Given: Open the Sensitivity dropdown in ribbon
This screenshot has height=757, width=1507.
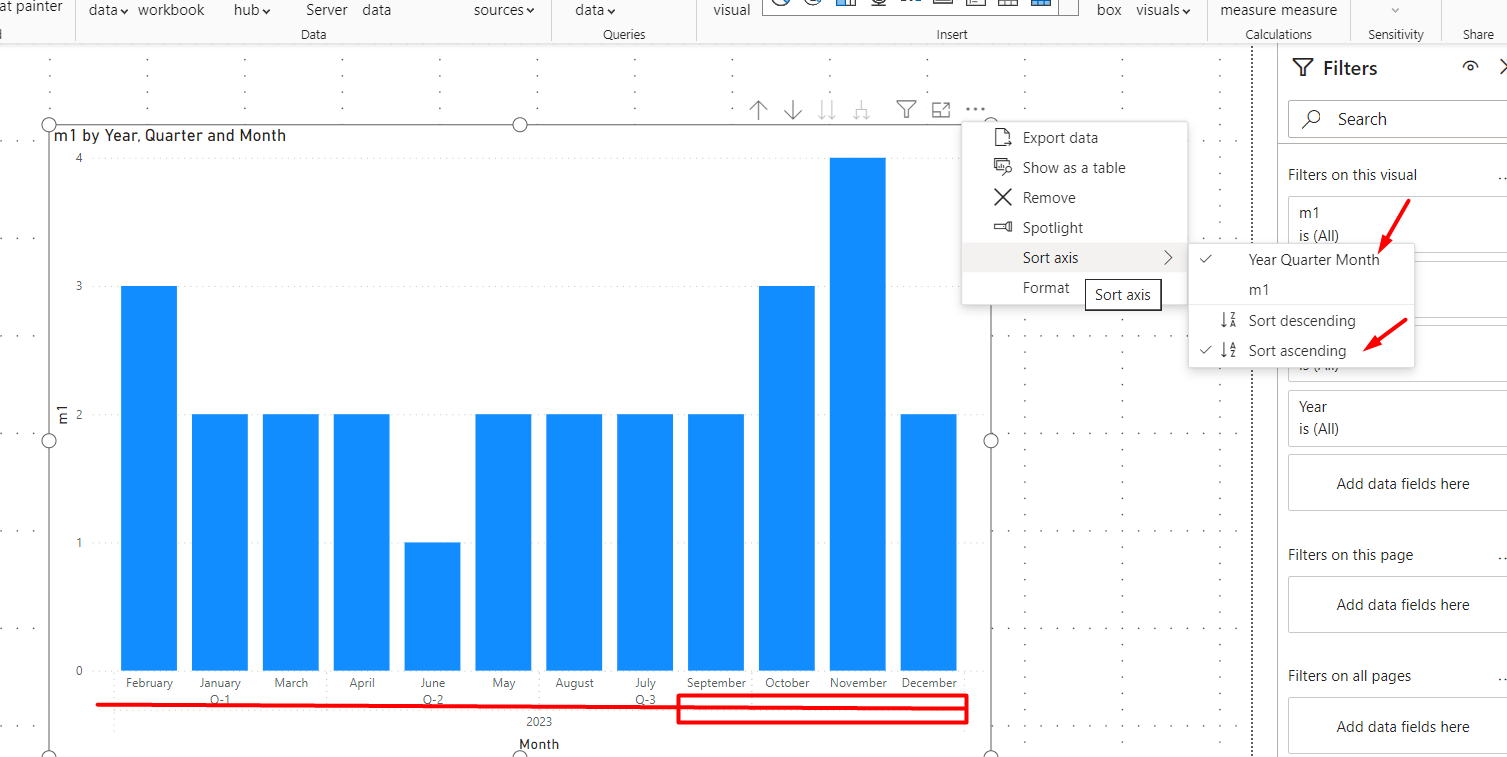Looking at the screenshot, I should [1396, 11].
